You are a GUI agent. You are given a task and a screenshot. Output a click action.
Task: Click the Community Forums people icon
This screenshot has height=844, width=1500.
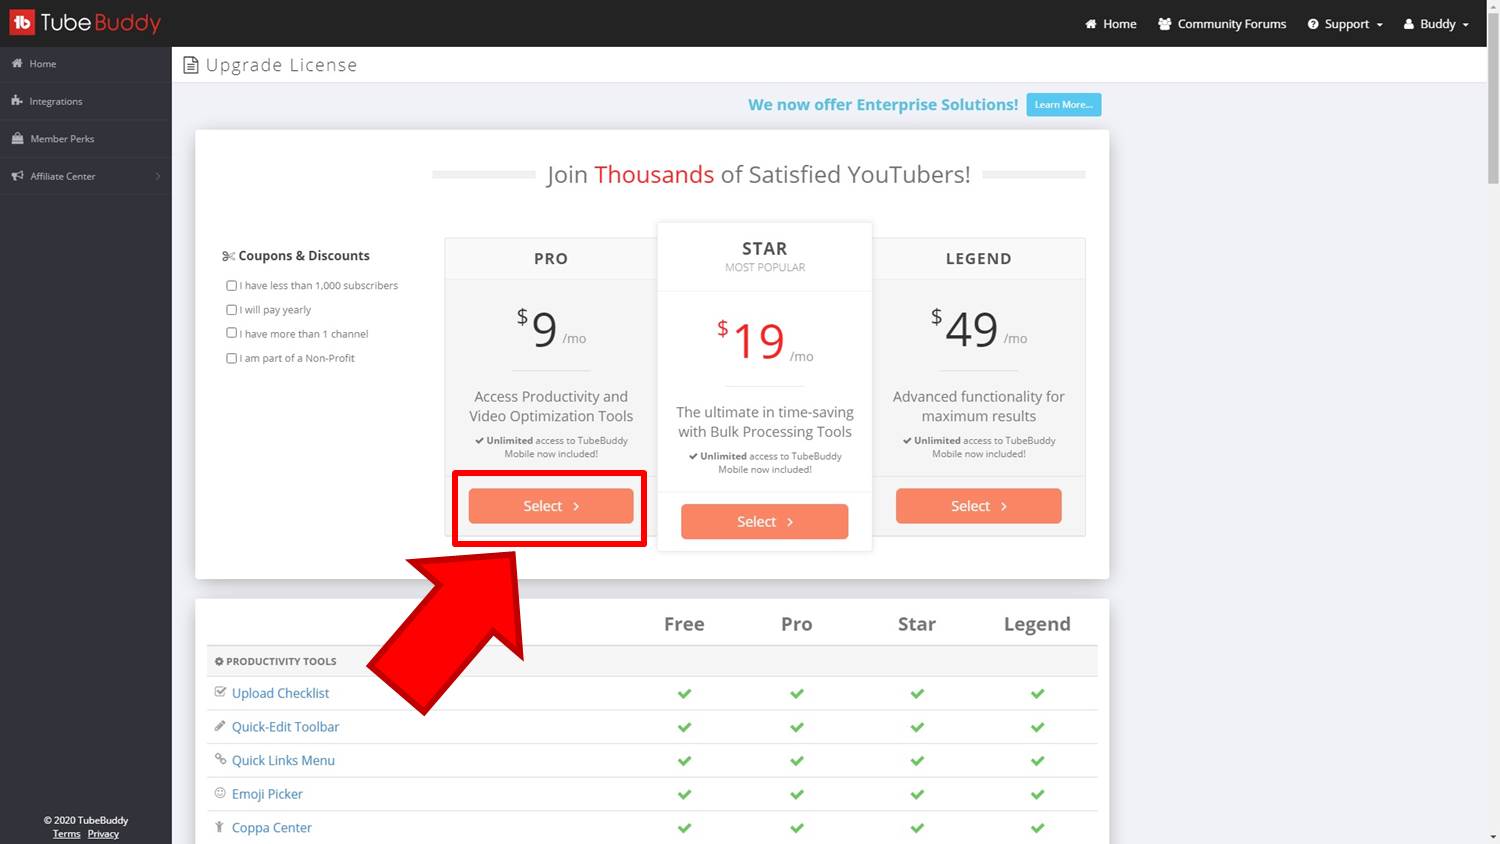coord(1164,24)
